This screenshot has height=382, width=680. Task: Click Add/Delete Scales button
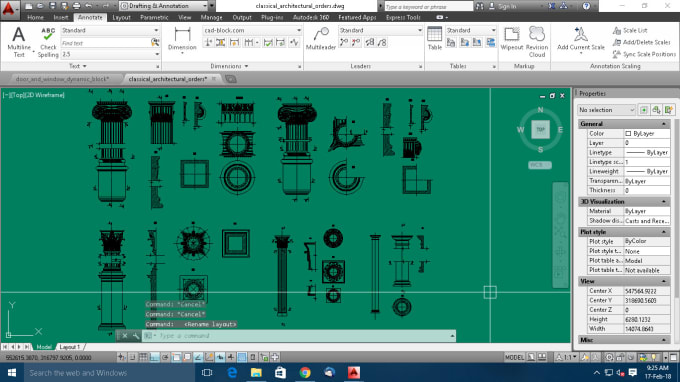(641, 42)
